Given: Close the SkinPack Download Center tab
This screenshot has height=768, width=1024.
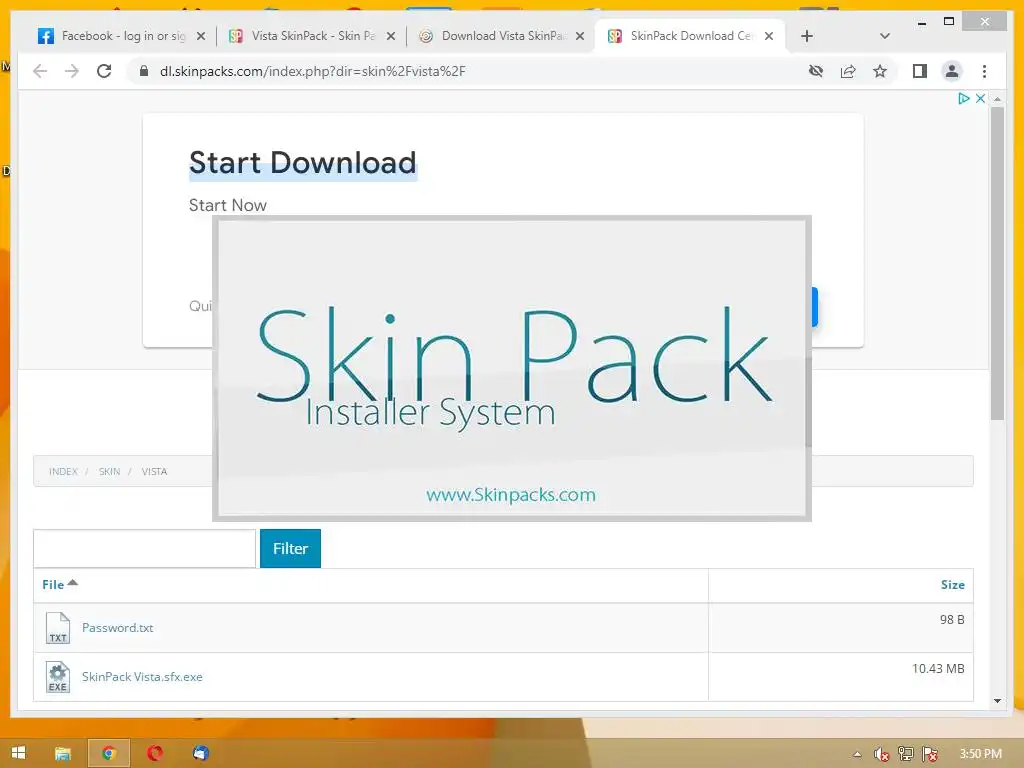Looking at the screenshot, I should [x=769, y=36].
